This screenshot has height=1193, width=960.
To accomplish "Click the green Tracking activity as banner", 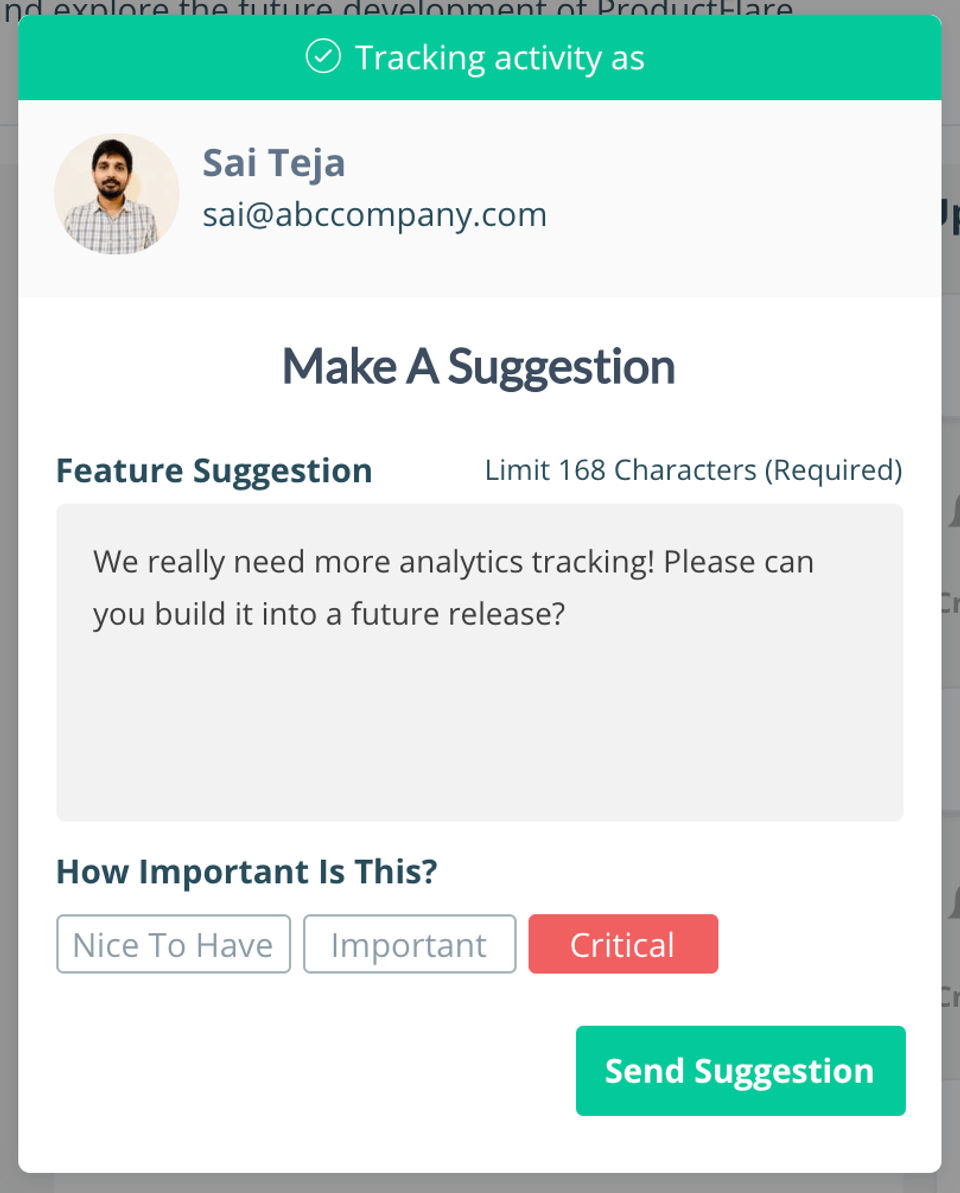I will click(x=479, y=58).
